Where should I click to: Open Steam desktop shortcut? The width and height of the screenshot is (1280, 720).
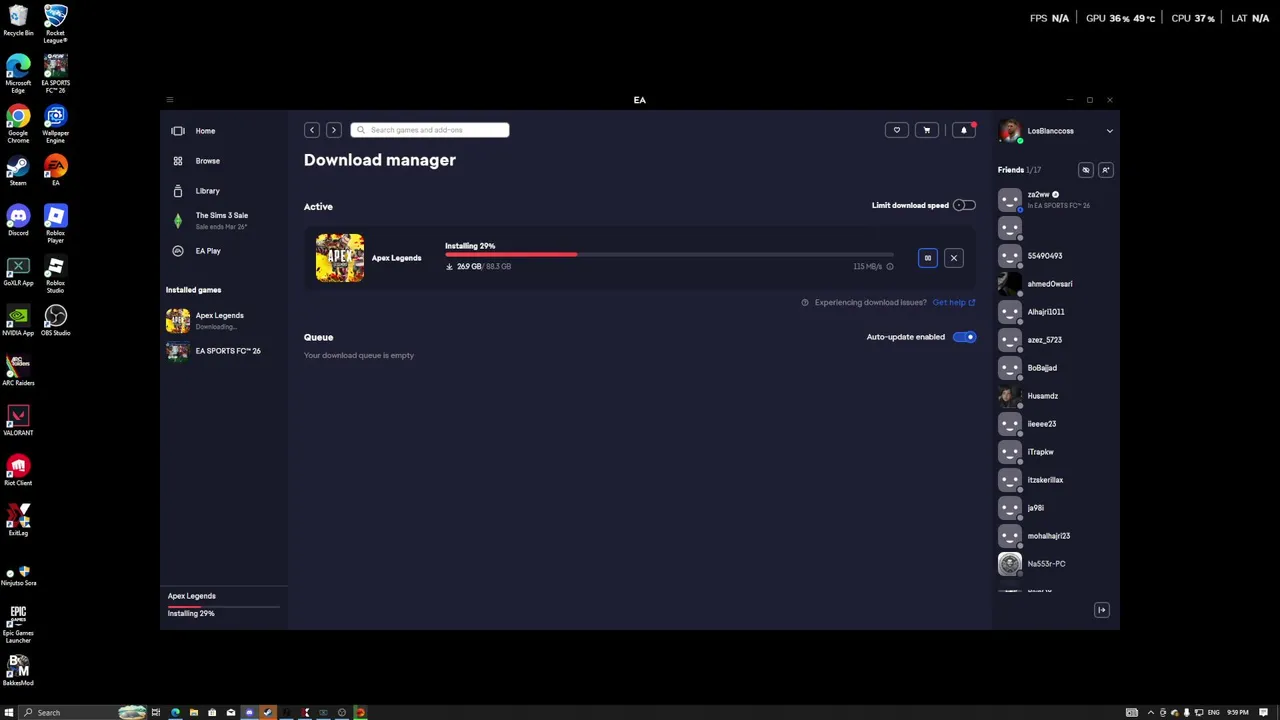18,171
